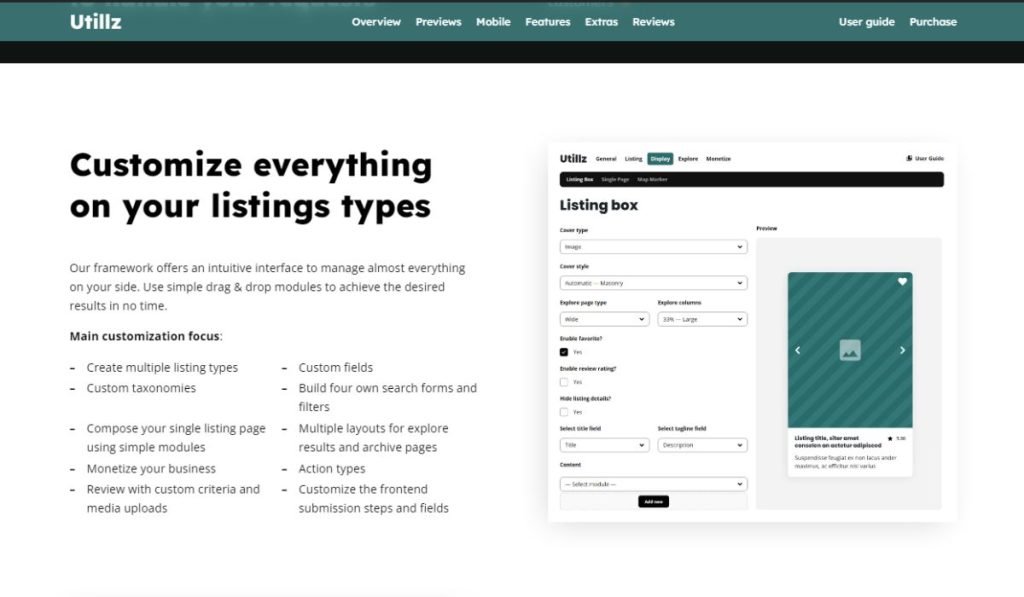Uncheck the Yes box under Enable favorite
1024x597 pixels.
point(564,352)
